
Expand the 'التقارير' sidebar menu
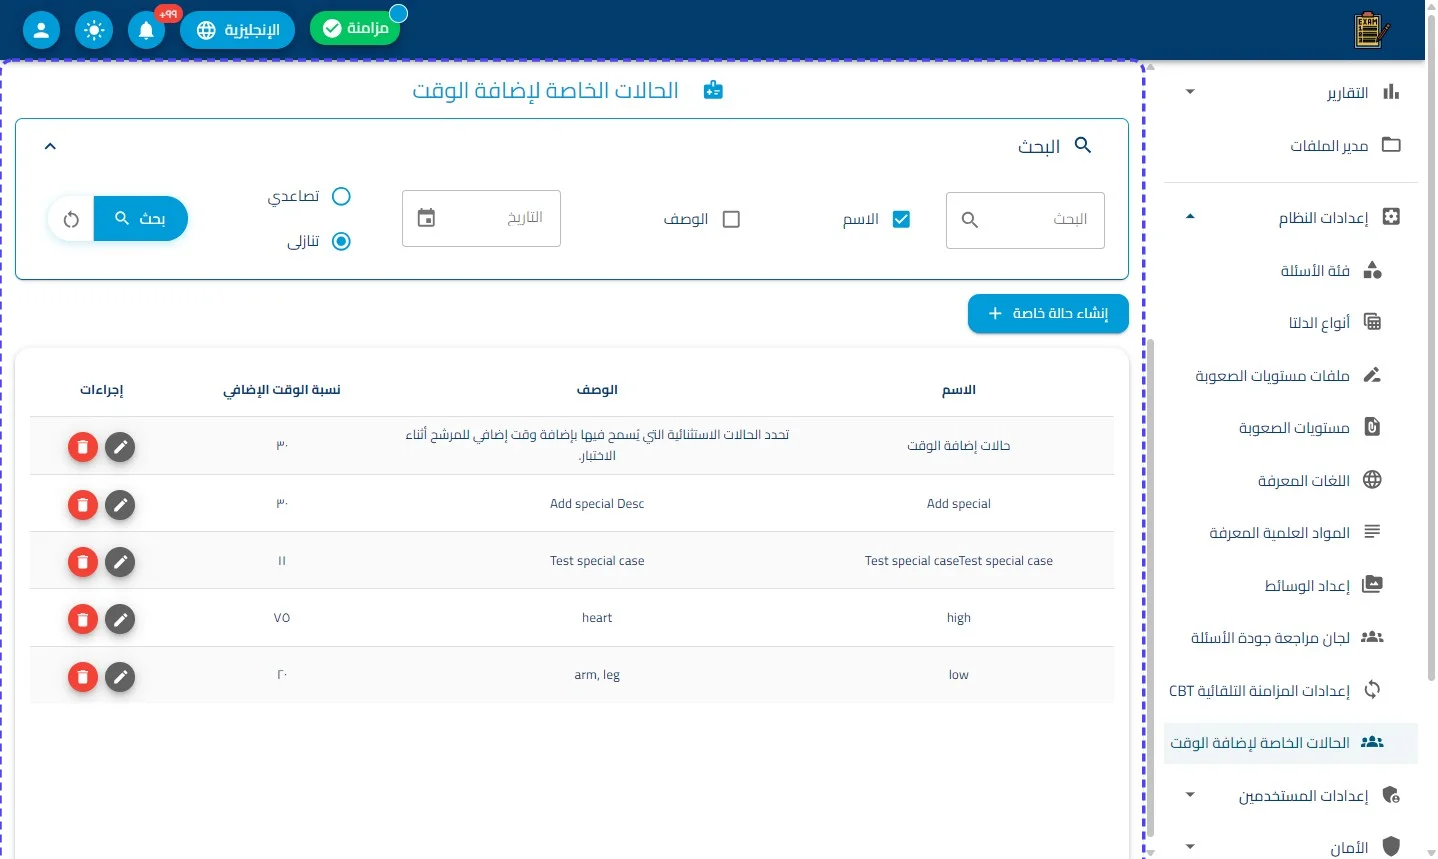point(1190,92)
